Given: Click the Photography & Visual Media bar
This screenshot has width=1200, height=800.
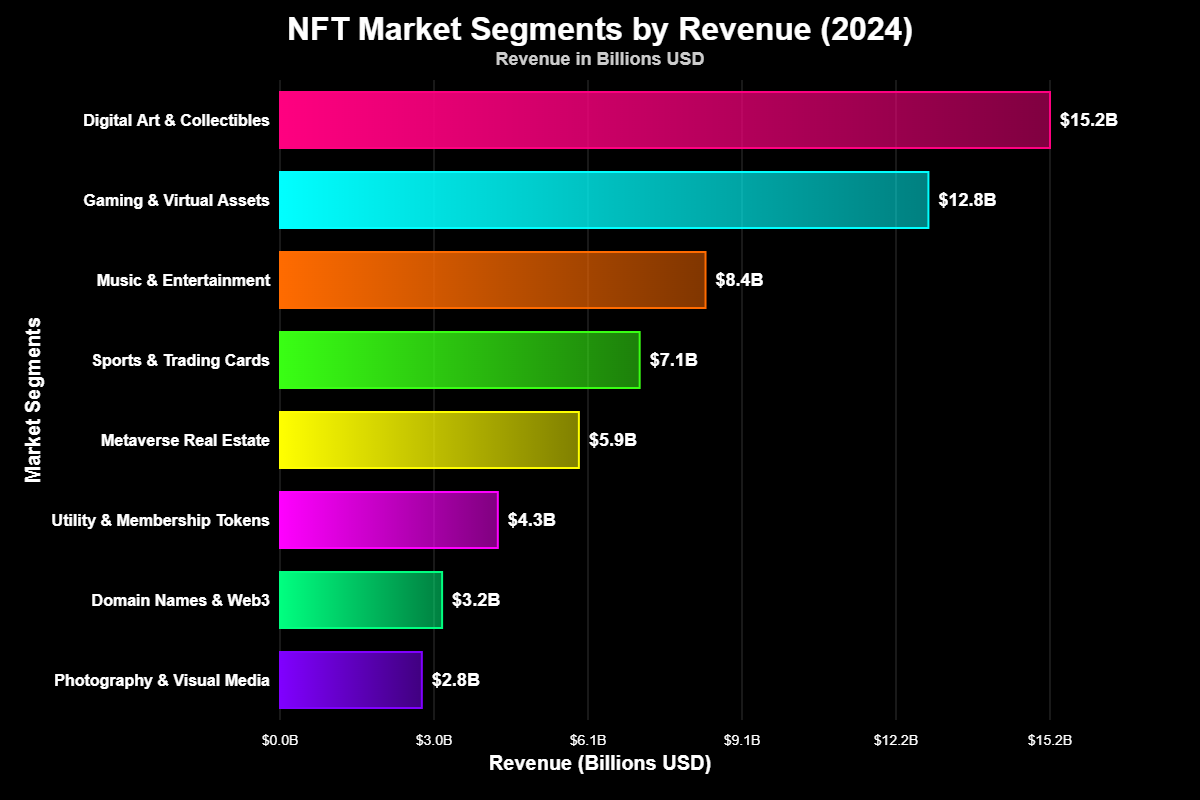Looking at the screenshot, I should click(x=350, y=680).
